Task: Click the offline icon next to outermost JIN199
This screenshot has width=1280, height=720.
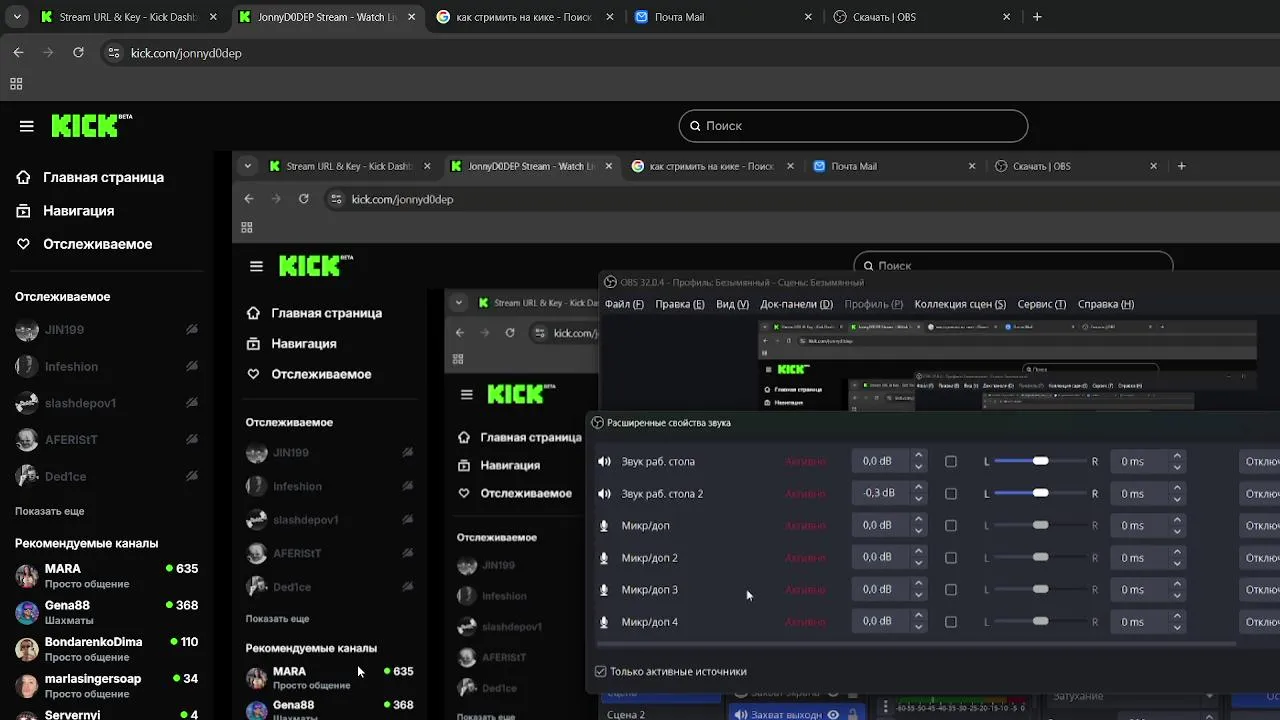Action: click(x=191, y=330)
